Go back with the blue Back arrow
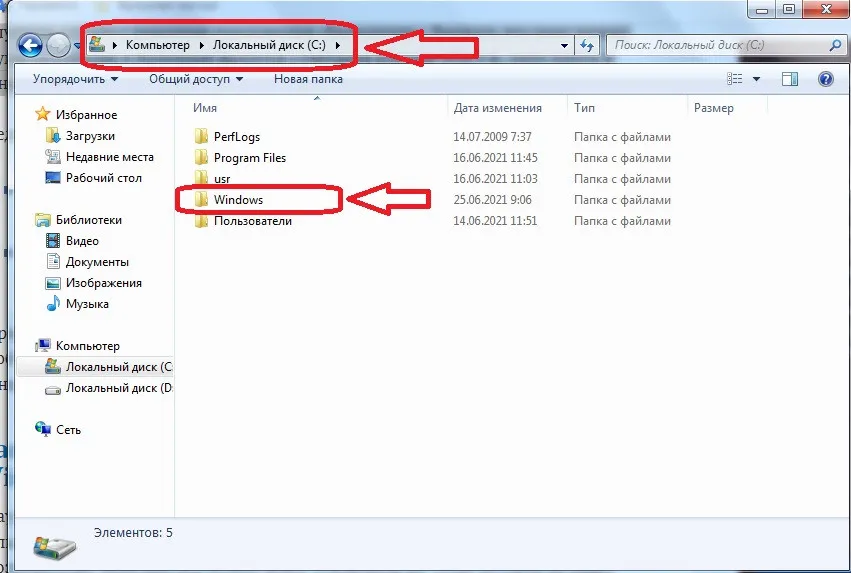The width and height of the screenshot is (851, 573). click(x=30, y=45)
